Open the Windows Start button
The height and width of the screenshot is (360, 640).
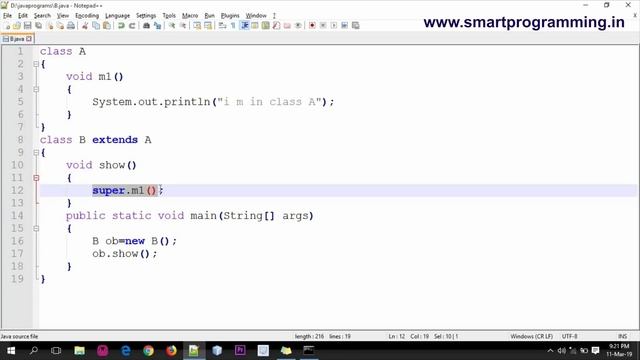pos(11,351)
